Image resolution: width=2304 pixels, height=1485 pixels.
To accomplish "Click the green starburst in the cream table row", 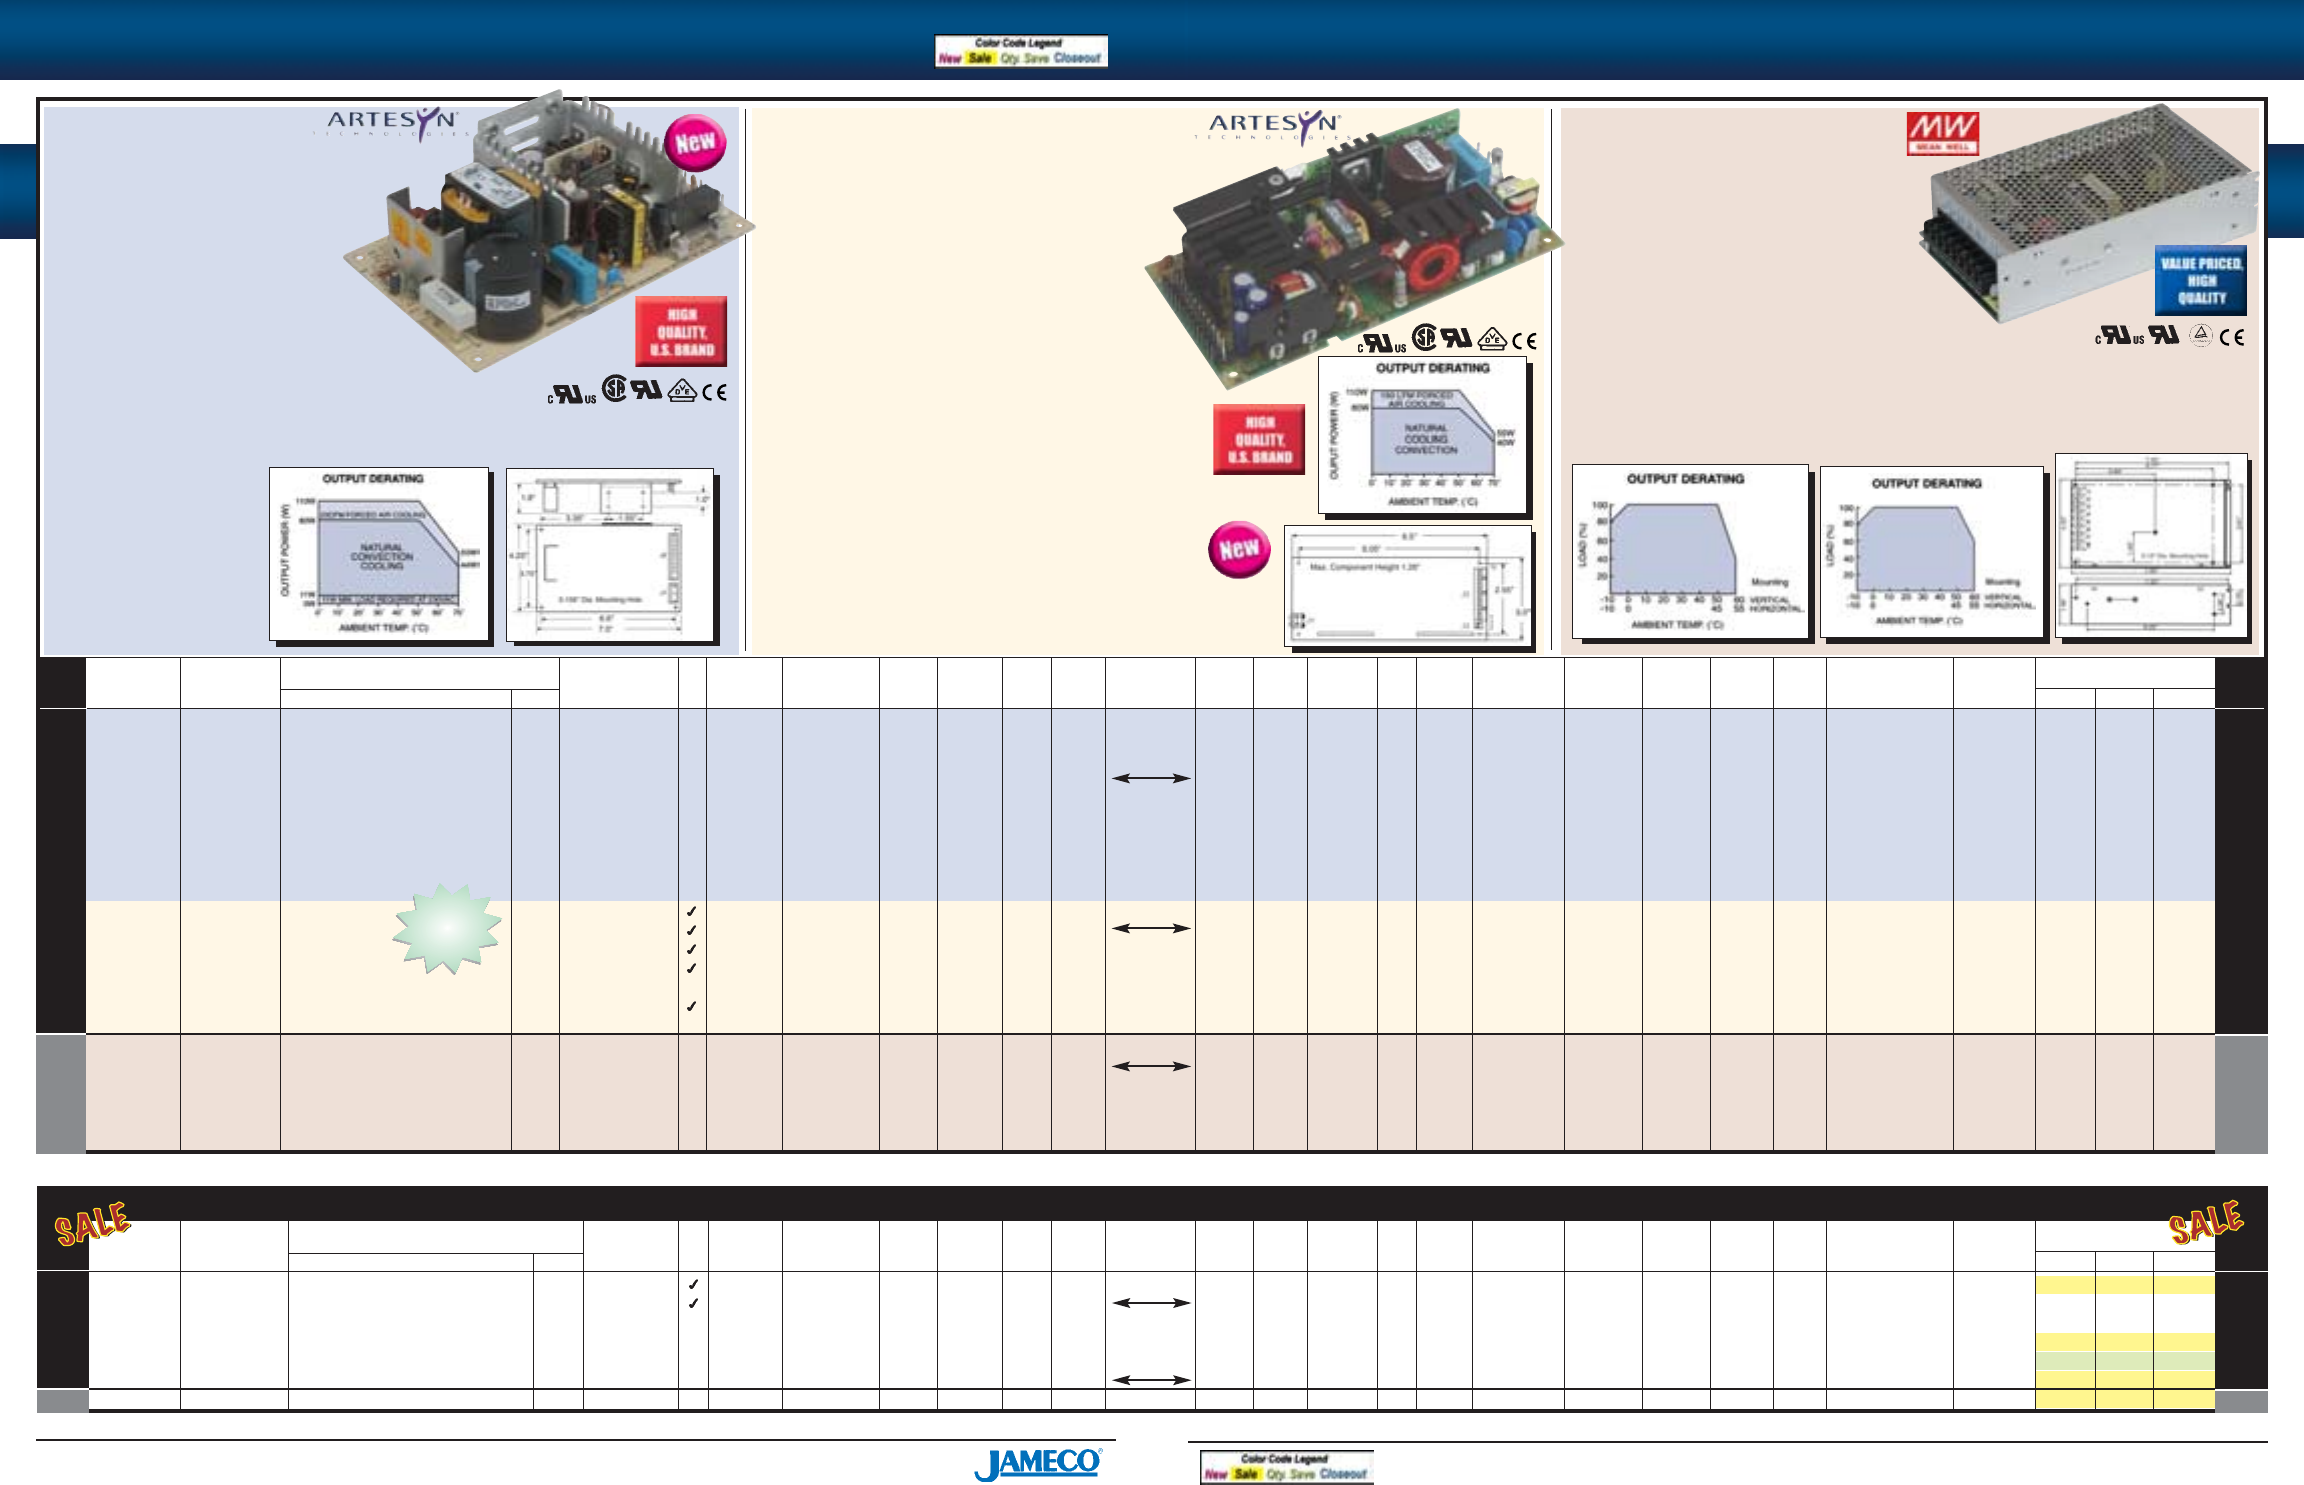I will click(x=447, y=929).
